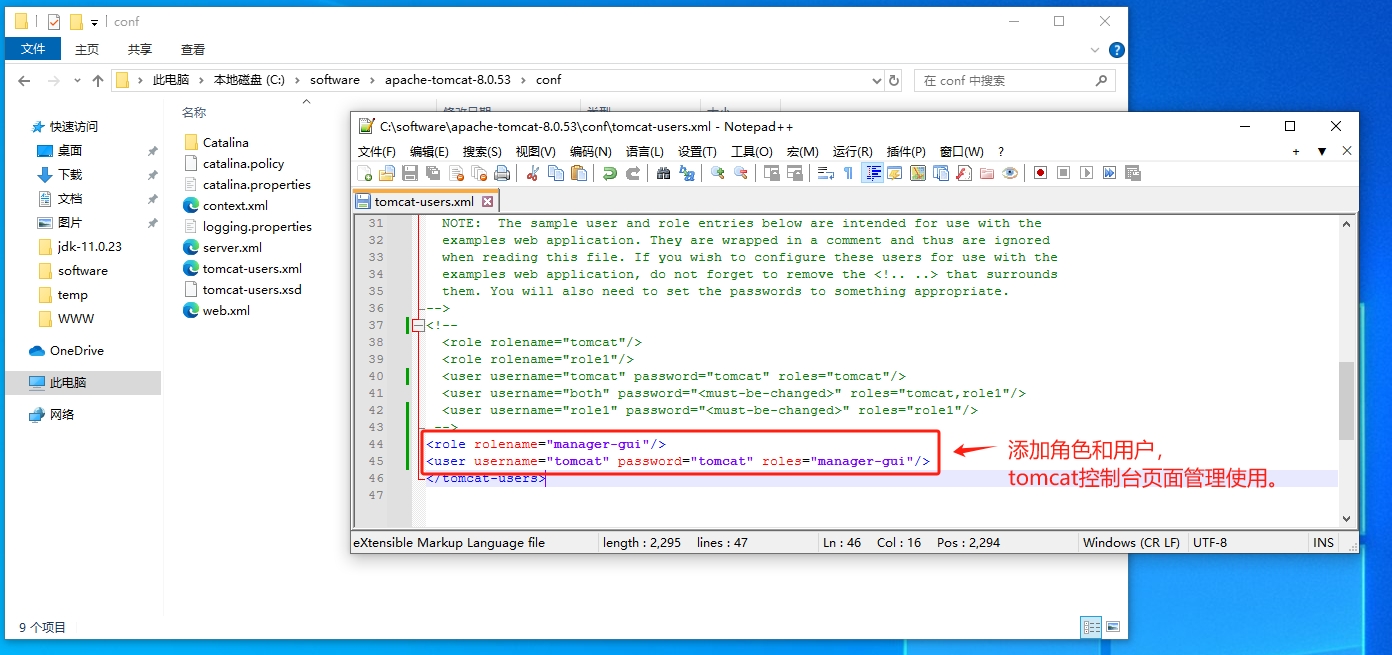Click the Save All toolbar icon

432,173
